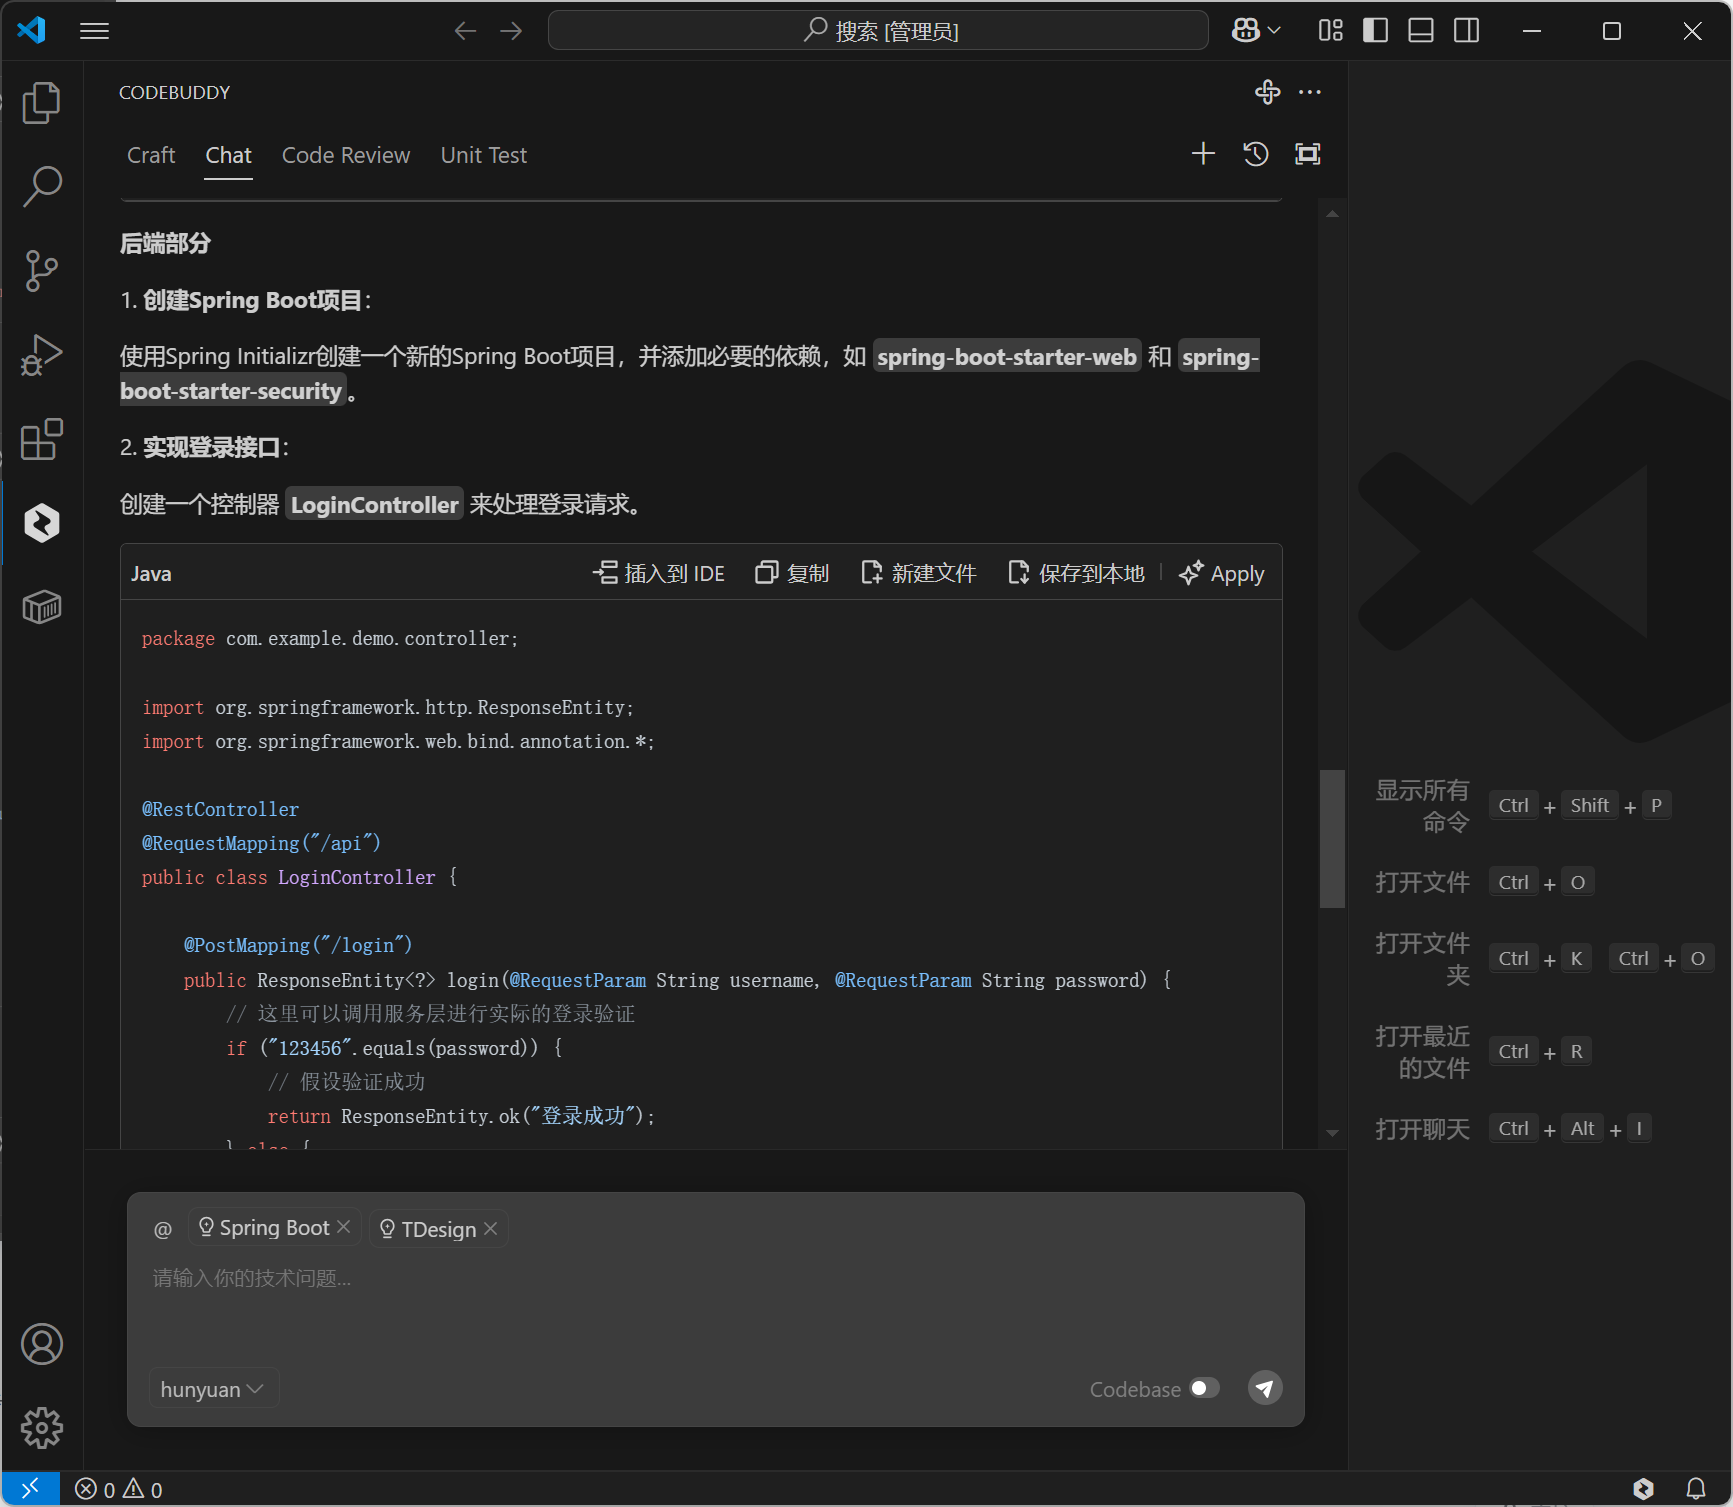The height and width of the screenshot is (1507, 1733).
Task: Toggle the bottom panel layout
Action: point(1420,31)
